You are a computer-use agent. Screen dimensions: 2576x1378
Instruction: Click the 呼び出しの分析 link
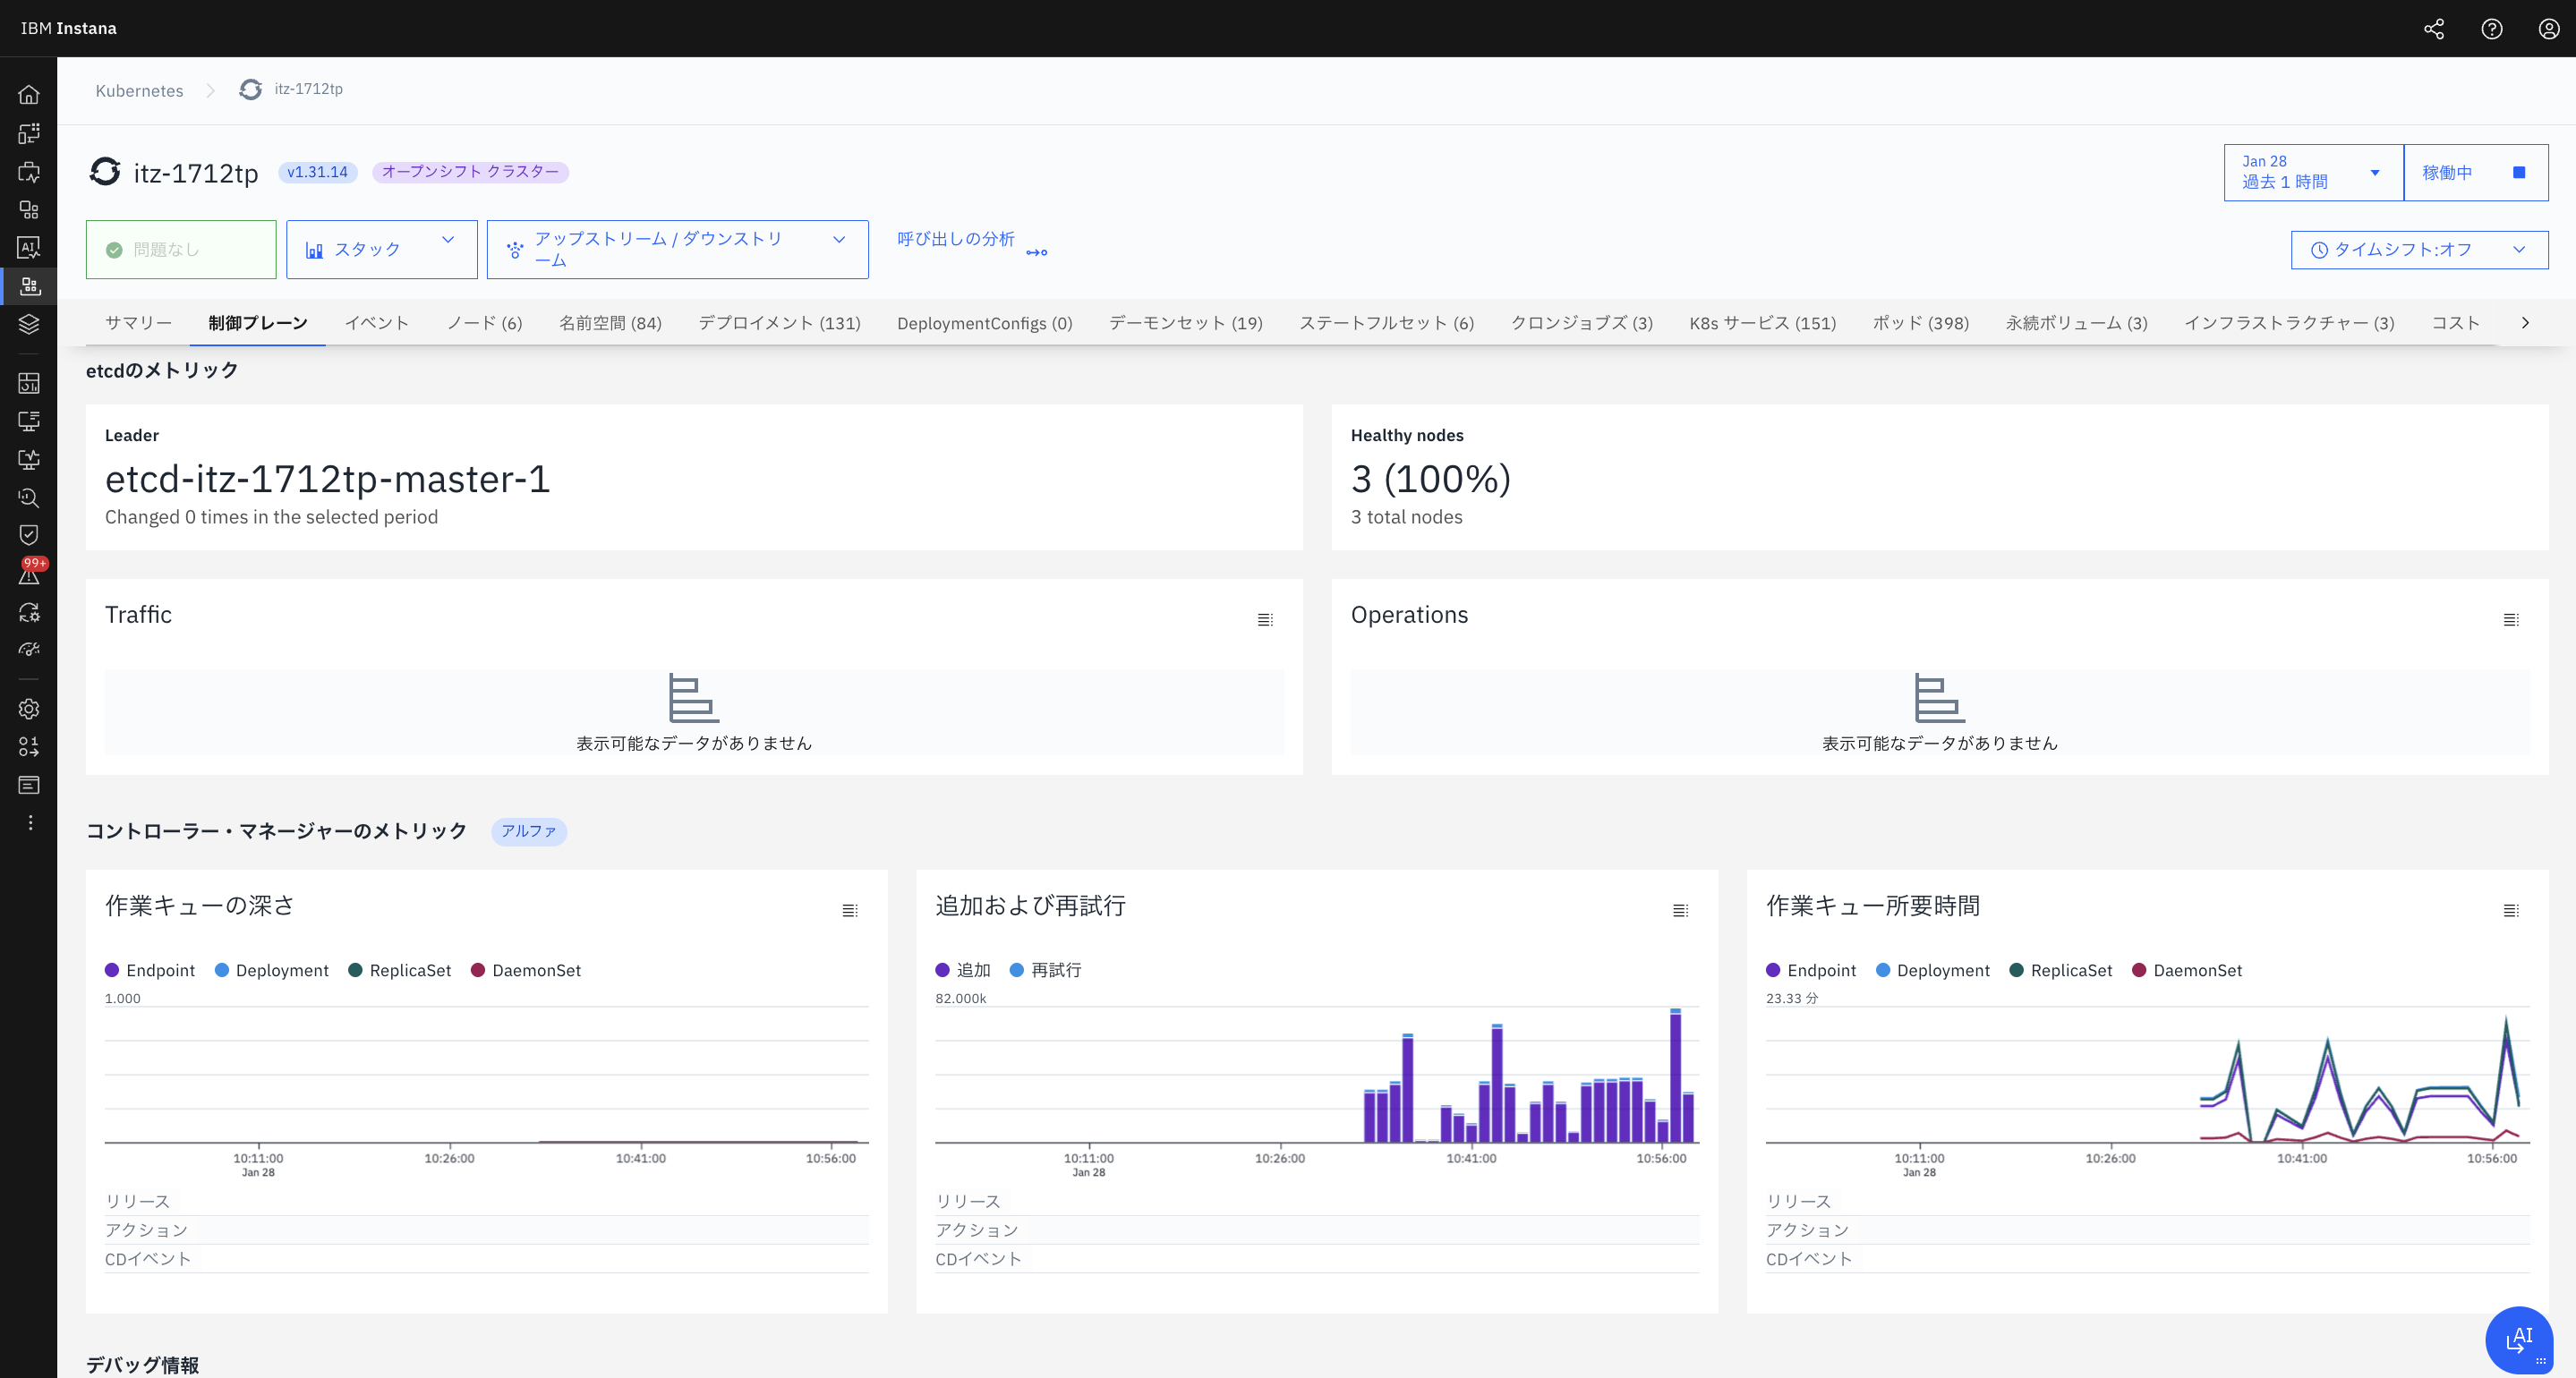[956, 240]
